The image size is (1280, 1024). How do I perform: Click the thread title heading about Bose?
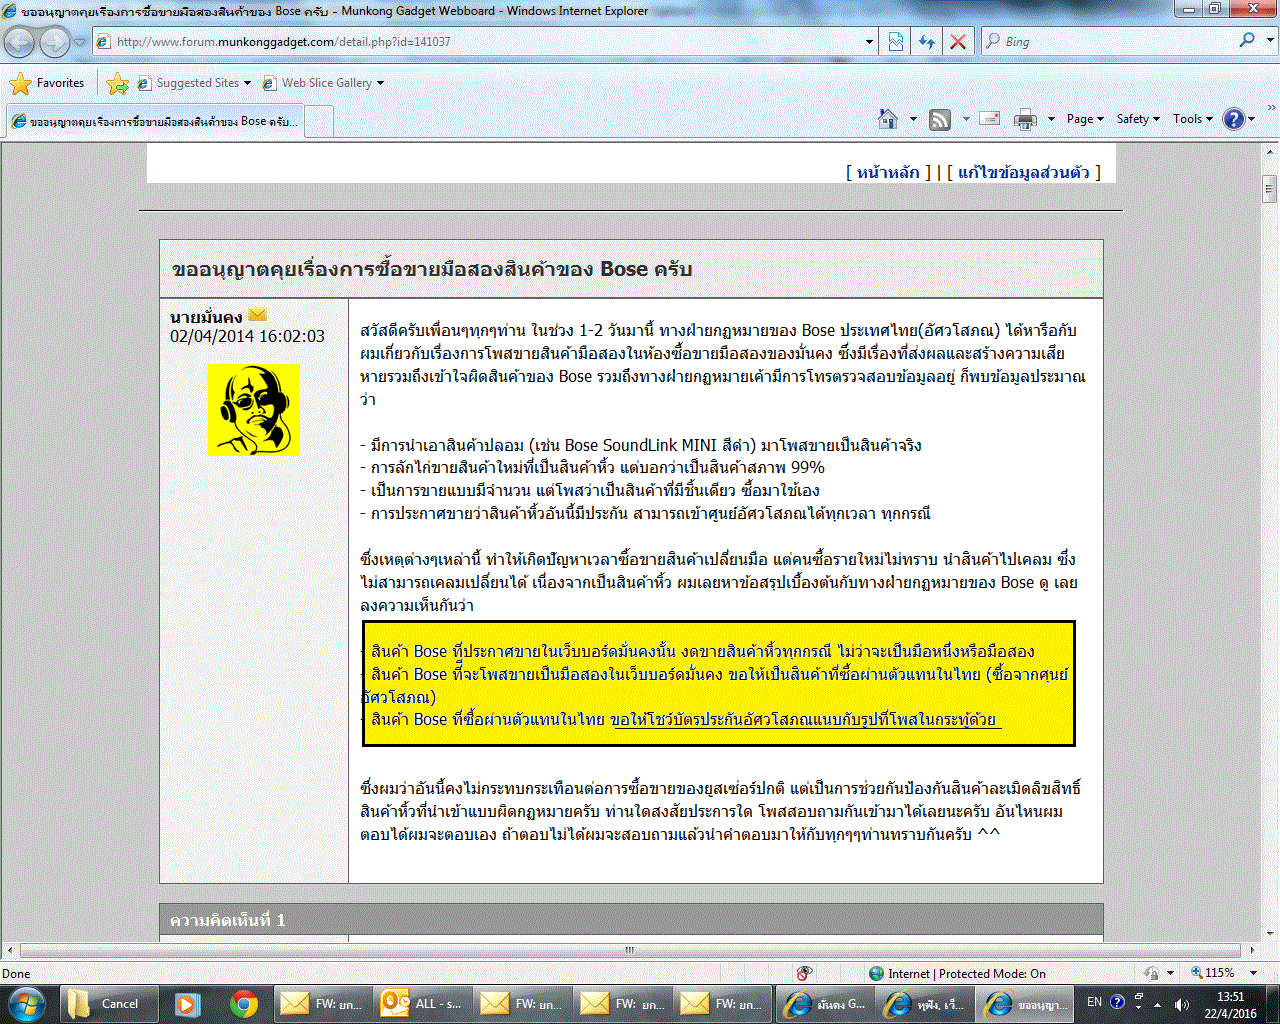click(432, 269)
